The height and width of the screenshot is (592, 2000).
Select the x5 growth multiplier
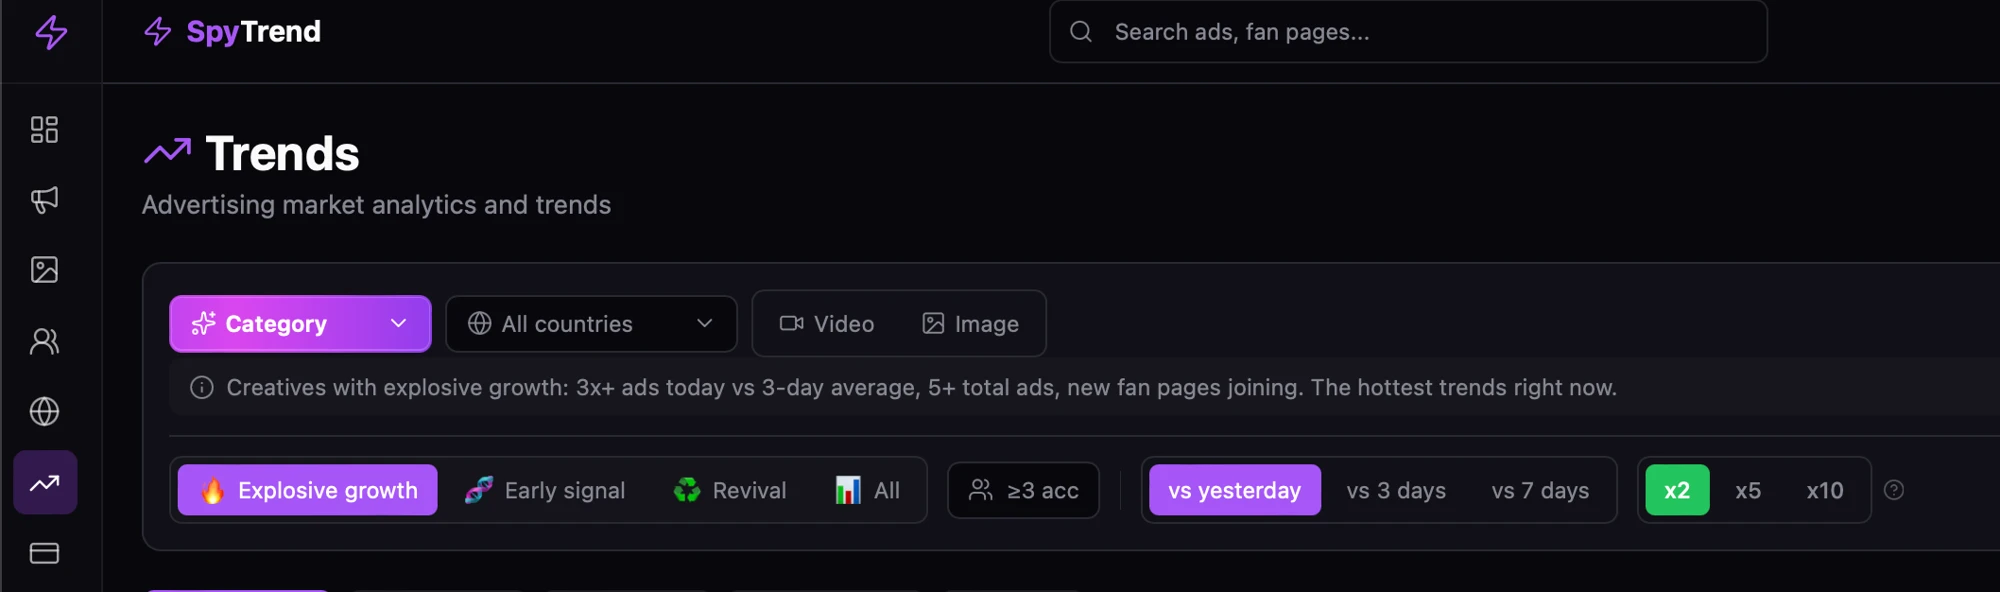(x=1748, y=490)
